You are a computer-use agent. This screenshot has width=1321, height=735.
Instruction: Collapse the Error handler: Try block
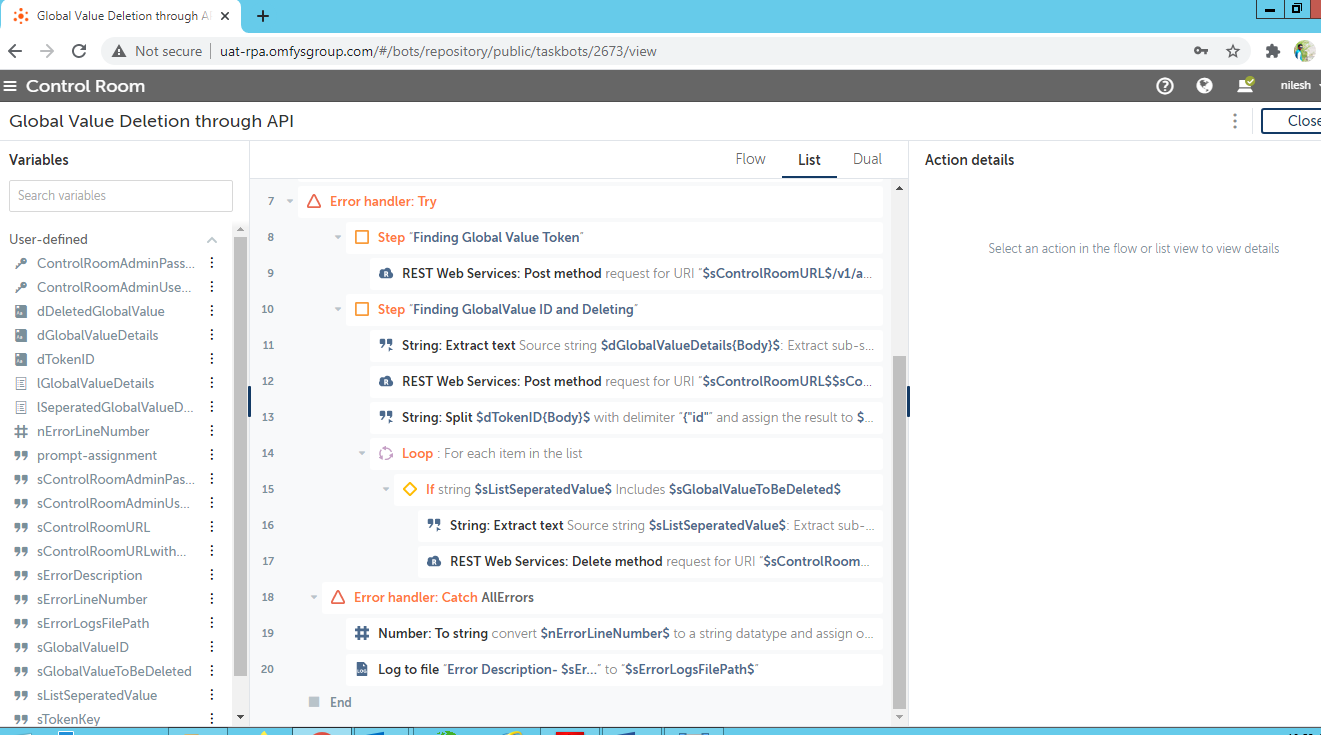[x=290, y=202]
